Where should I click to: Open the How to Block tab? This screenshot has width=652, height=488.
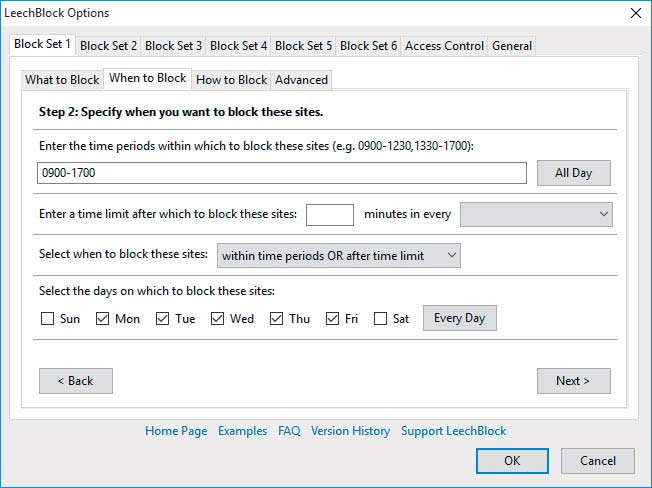pos(231,80)
